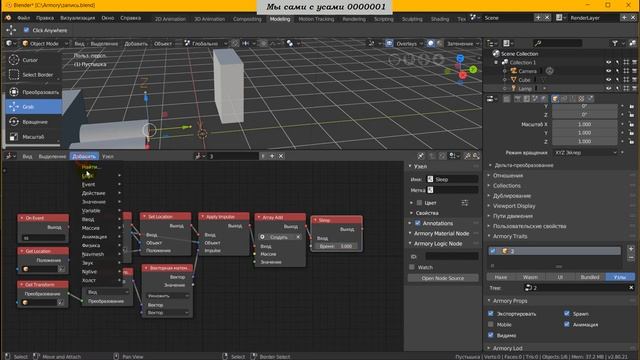Toggle the Overlays button icon
This screenshot has width=640, height=360.
pos(389,44)
